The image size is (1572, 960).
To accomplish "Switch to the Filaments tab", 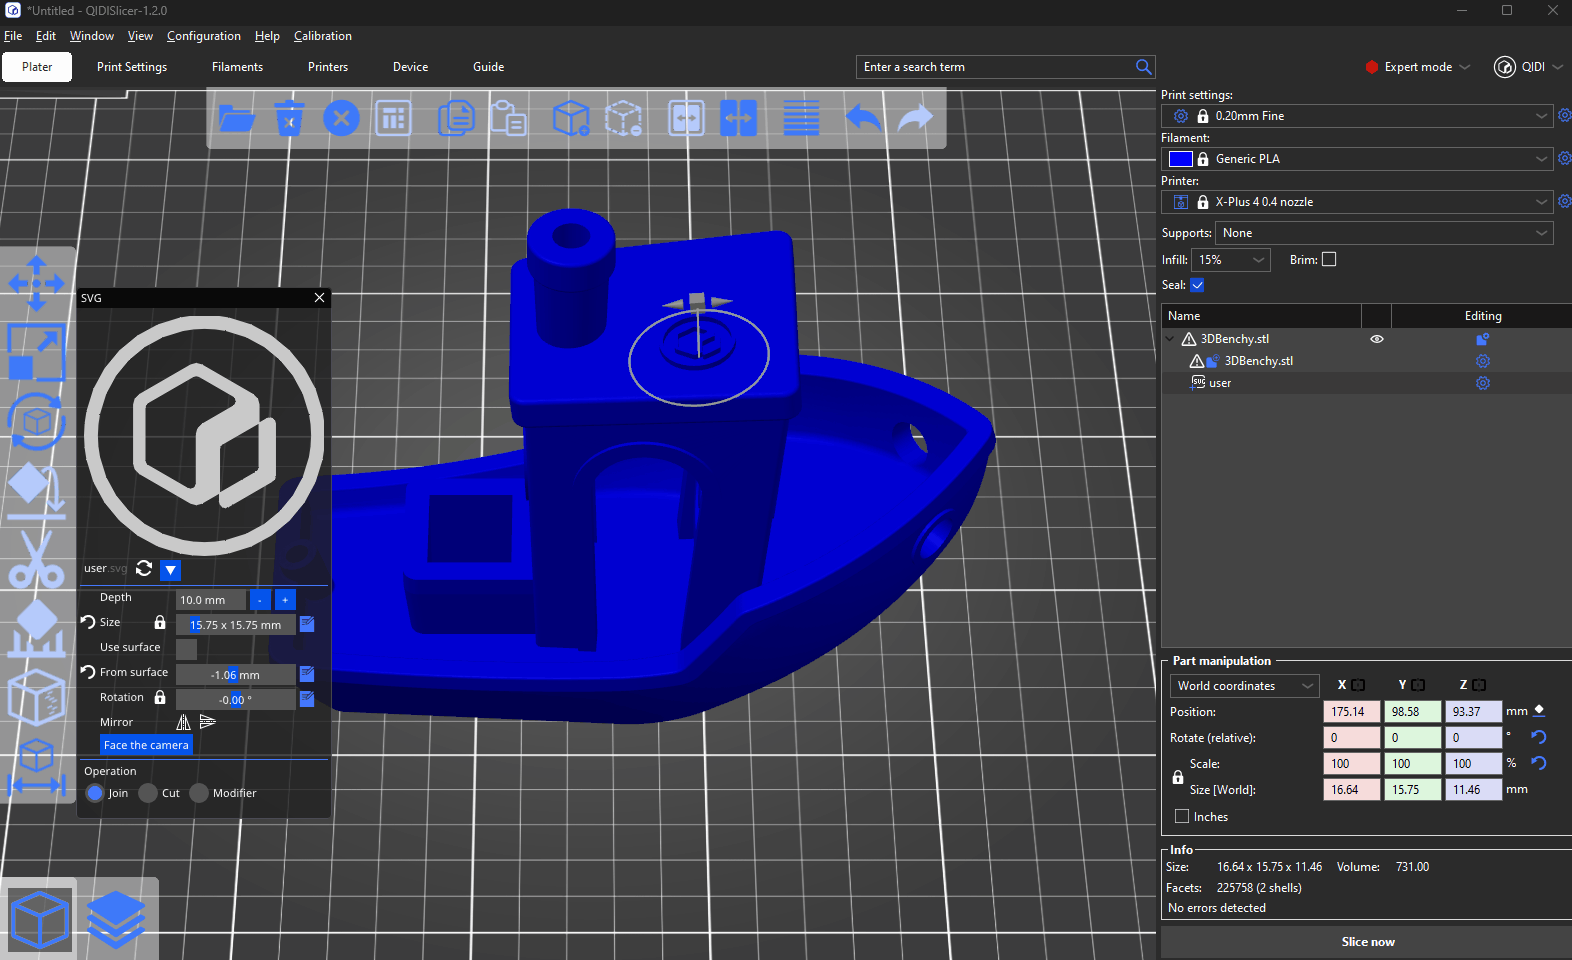I will (237, 67).
